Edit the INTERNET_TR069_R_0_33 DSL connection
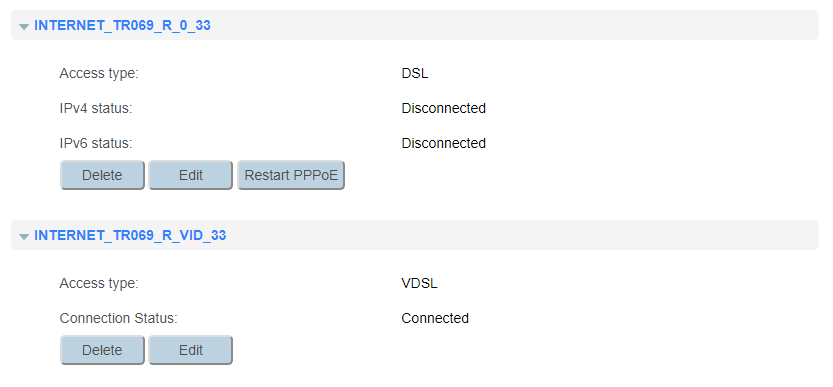 coord(191,175)
